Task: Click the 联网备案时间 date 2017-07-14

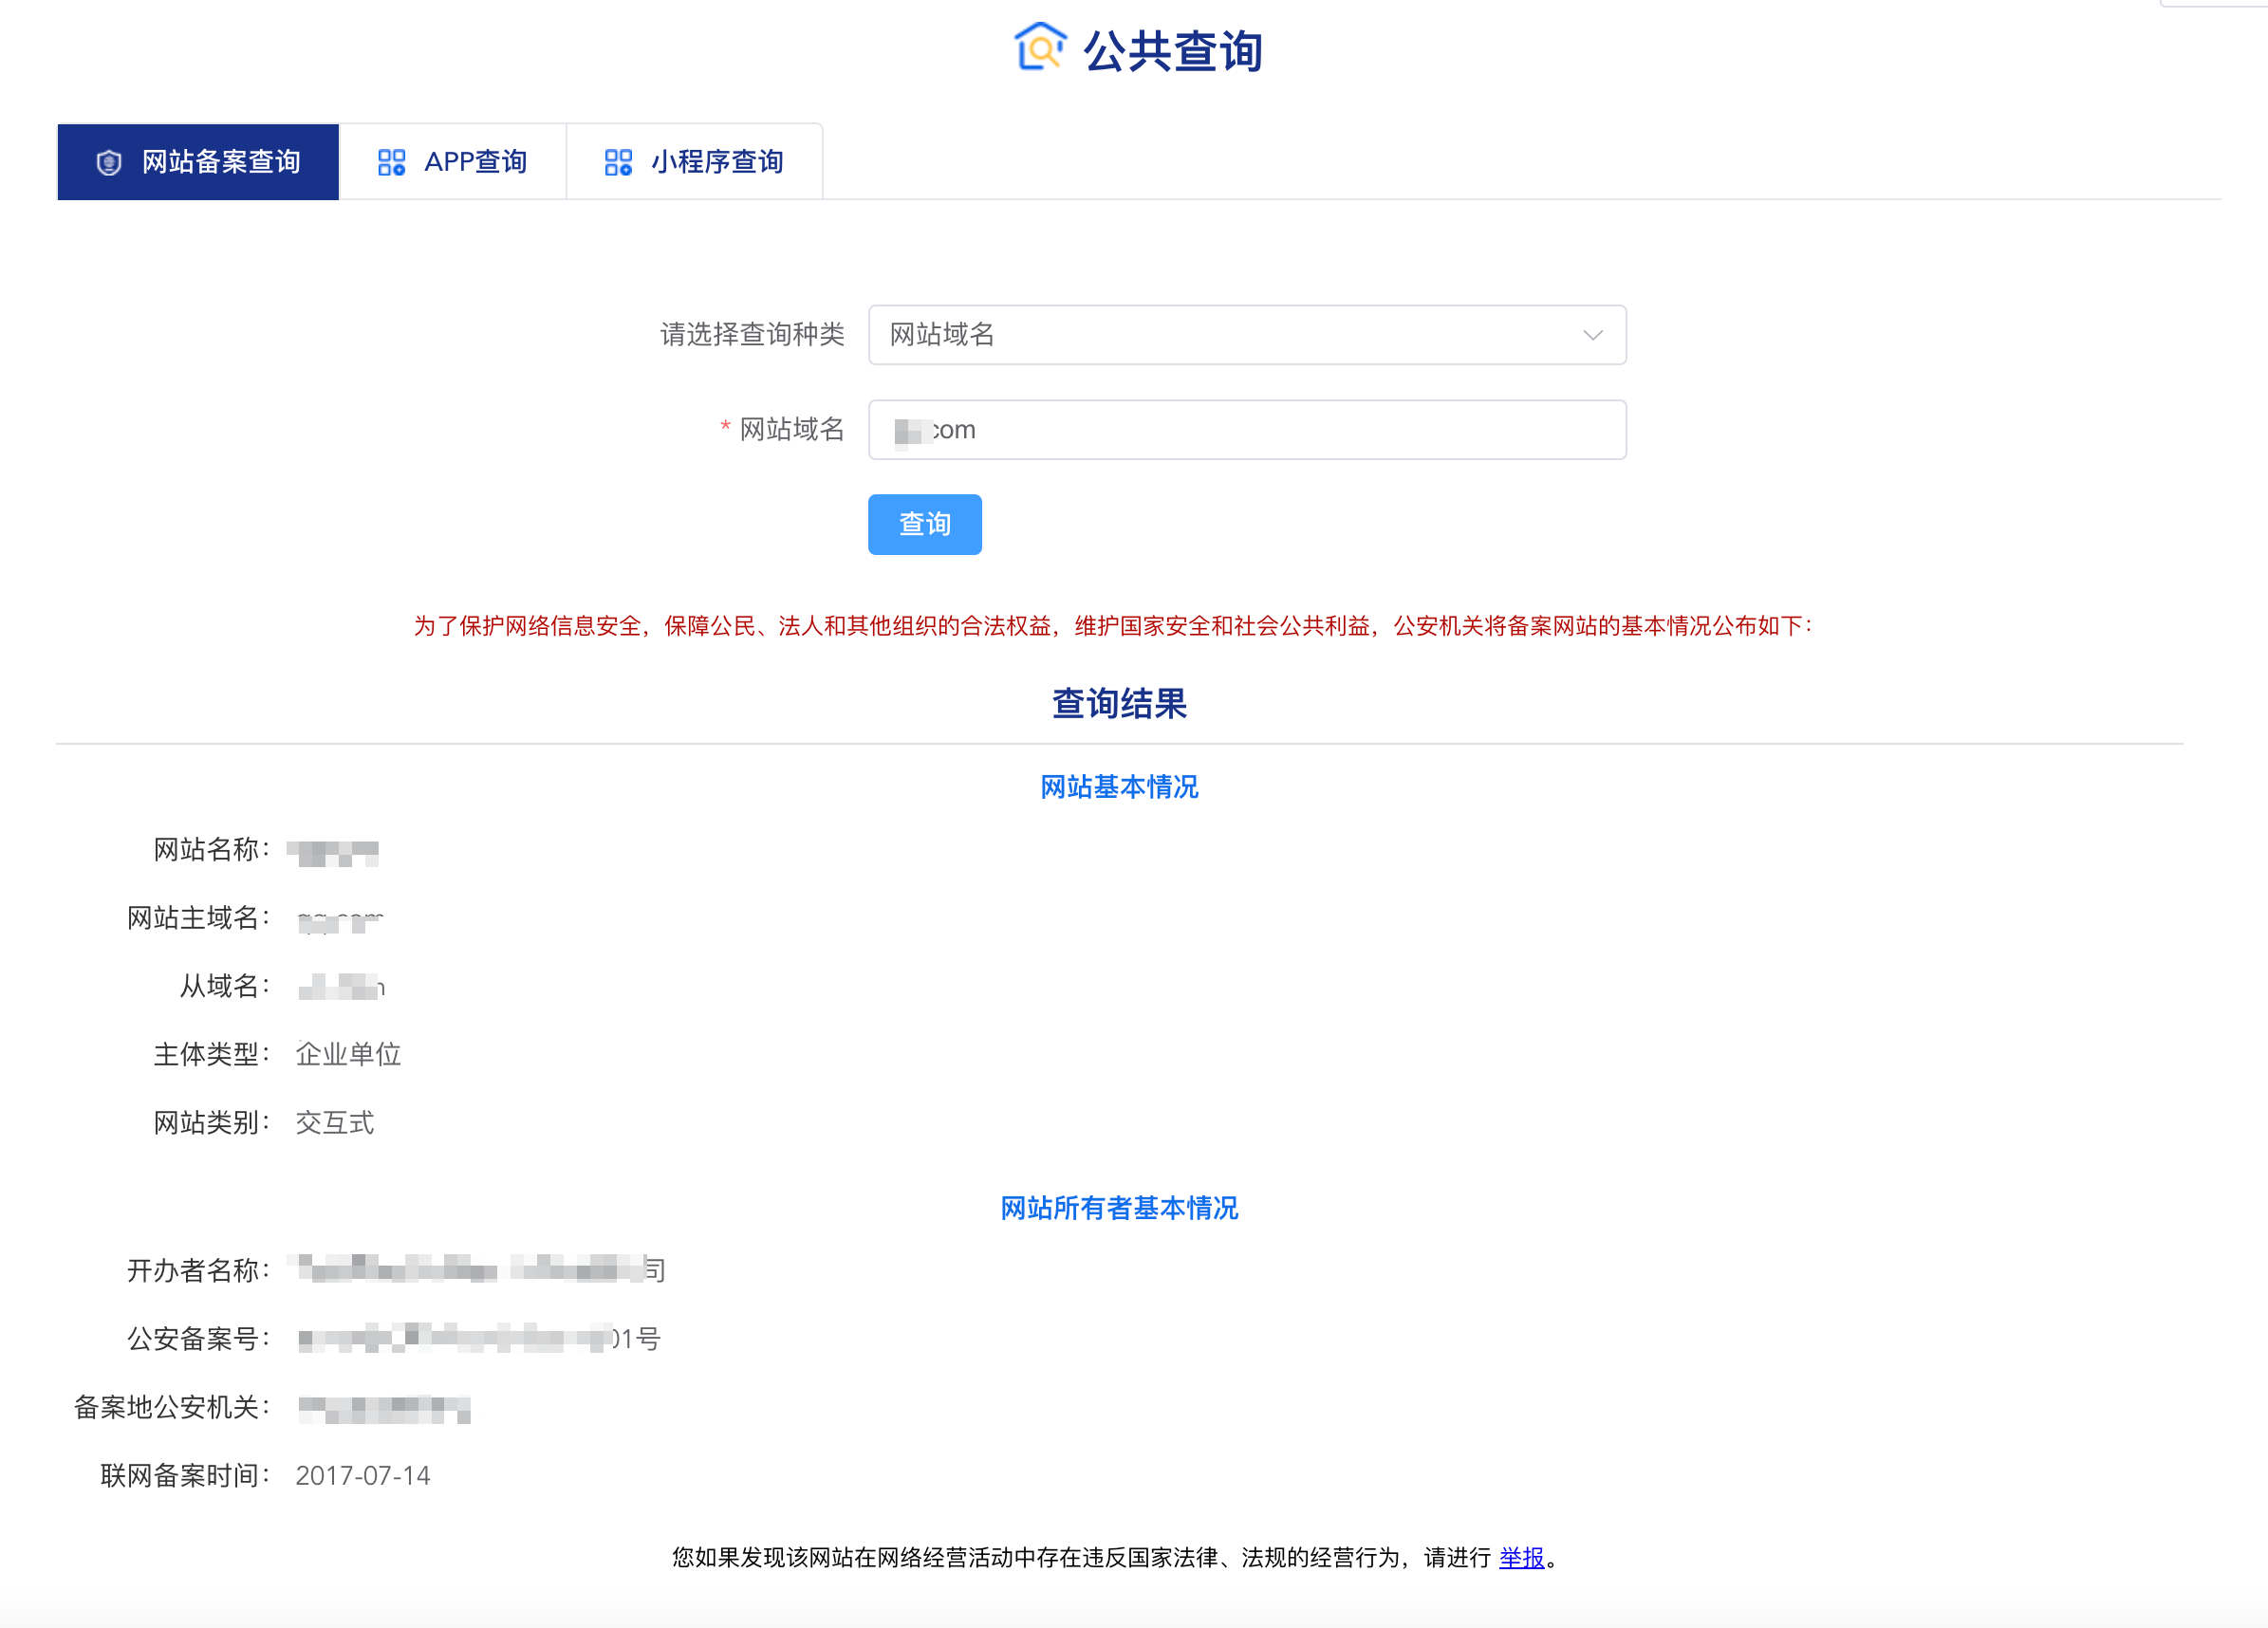Action: pos(363,1475)
